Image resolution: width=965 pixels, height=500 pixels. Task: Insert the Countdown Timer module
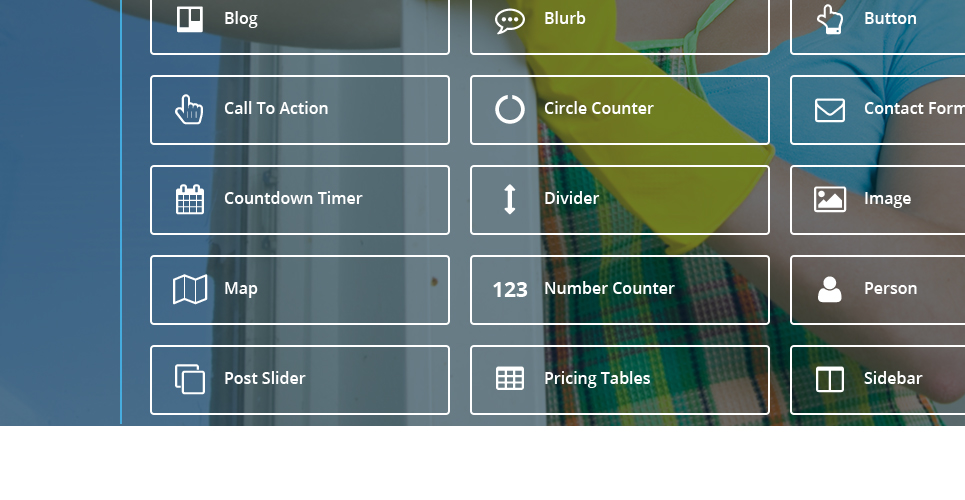pyautogui.click(x=300, y=200)
